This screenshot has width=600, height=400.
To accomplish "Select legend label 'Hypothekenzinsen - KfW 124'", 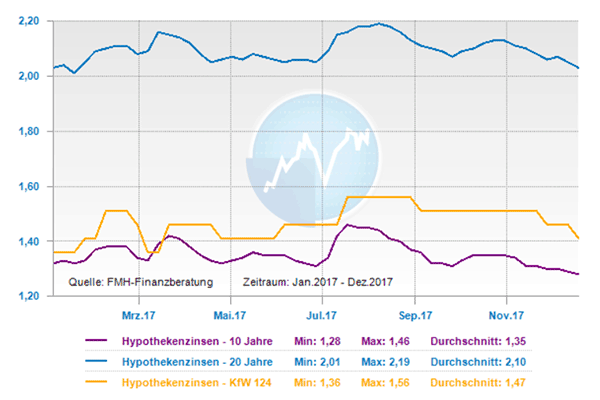I will 196,382.
